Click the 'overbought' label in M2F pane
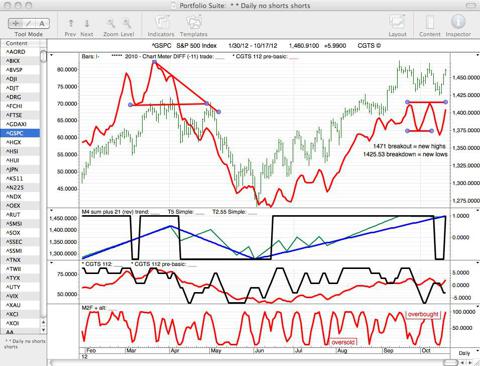 [423, 314]
